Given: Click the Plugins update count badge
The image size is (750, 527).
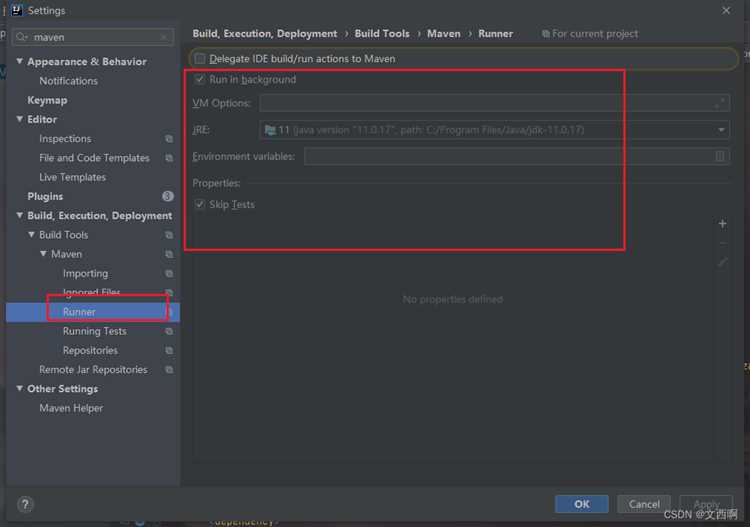Looking at the screenshot, I should [167, 196].
